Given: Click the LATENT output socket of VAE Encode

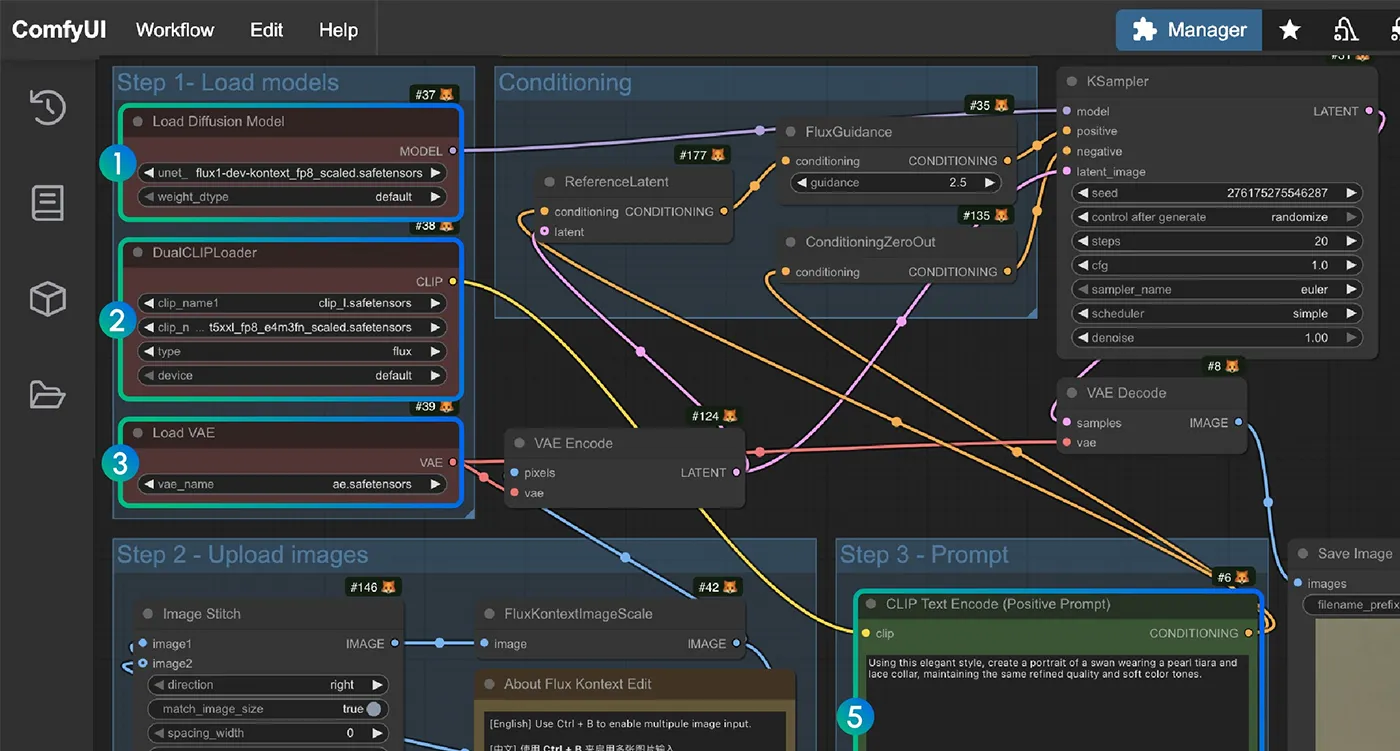Looking at the screenshot, I should tap(737, 472).
